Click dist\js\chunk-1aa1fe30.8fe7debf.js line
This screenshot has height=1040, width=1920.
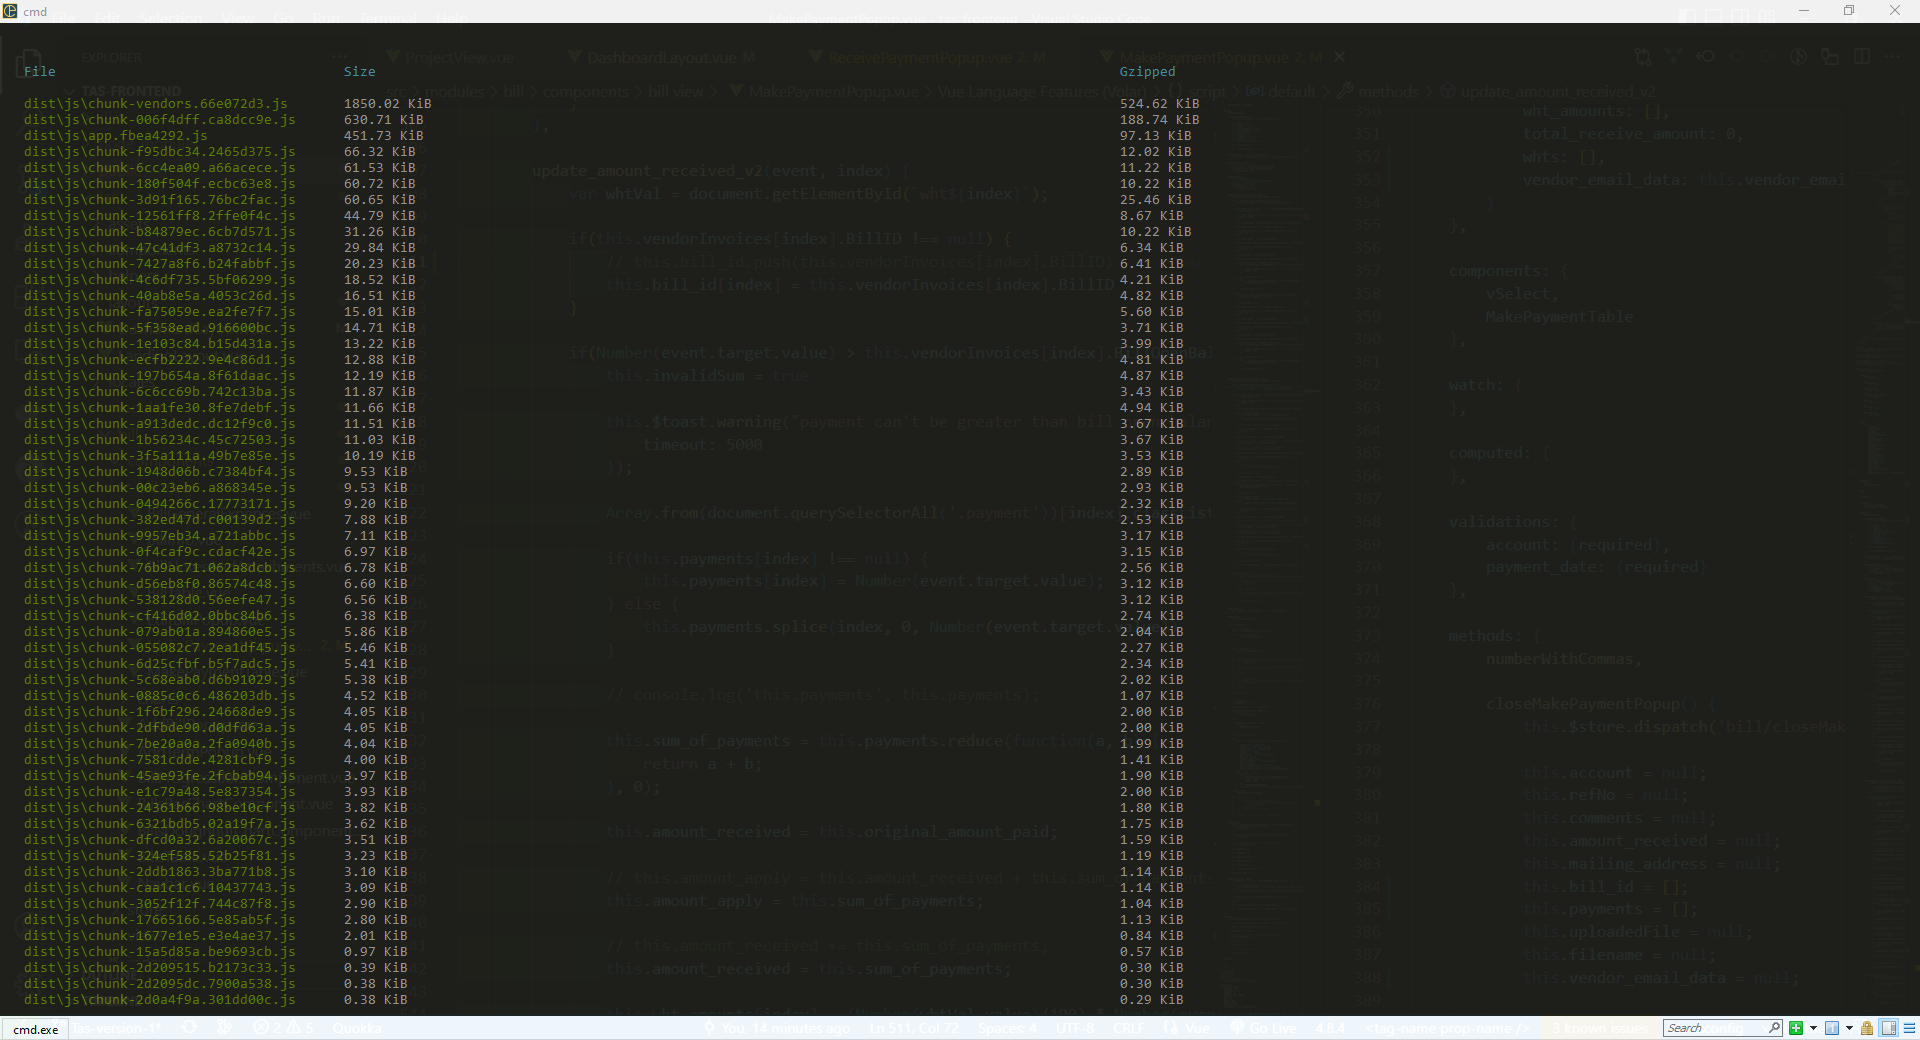coord(160,408)
